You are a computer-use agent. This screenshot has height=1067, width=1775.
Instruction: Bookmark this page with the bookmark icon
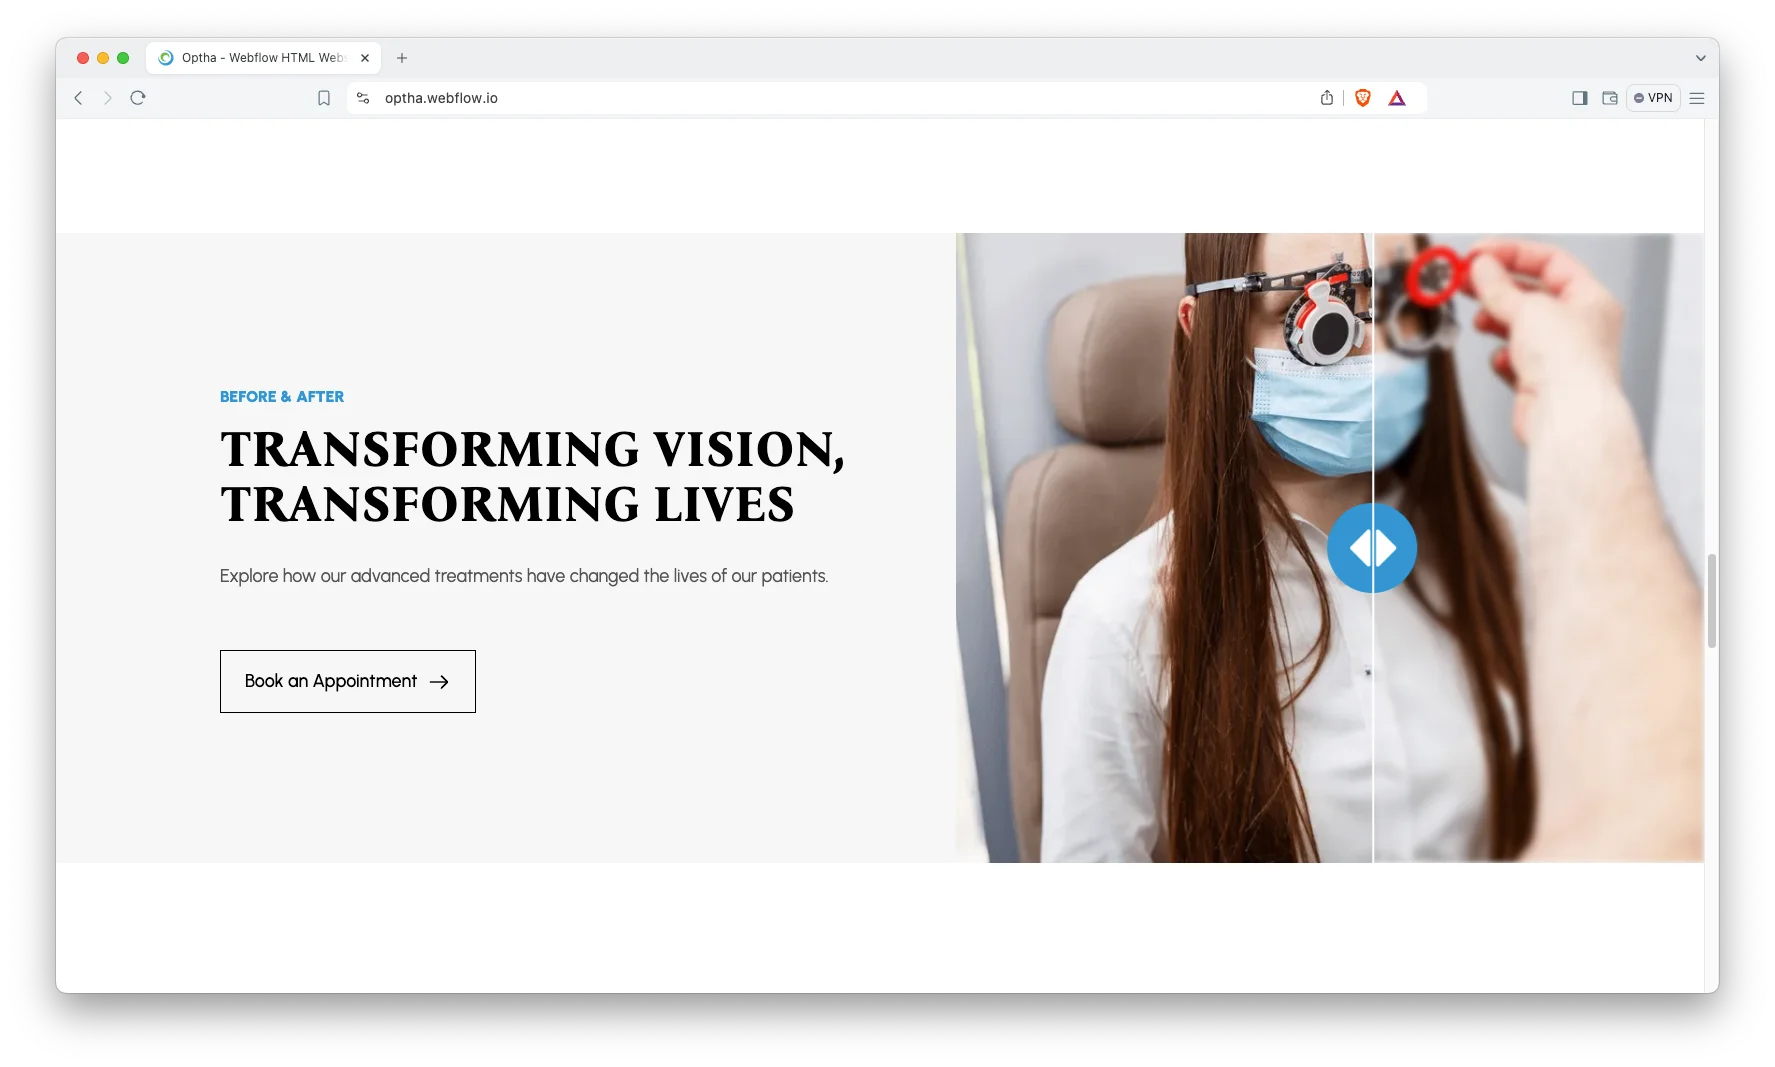324,98
